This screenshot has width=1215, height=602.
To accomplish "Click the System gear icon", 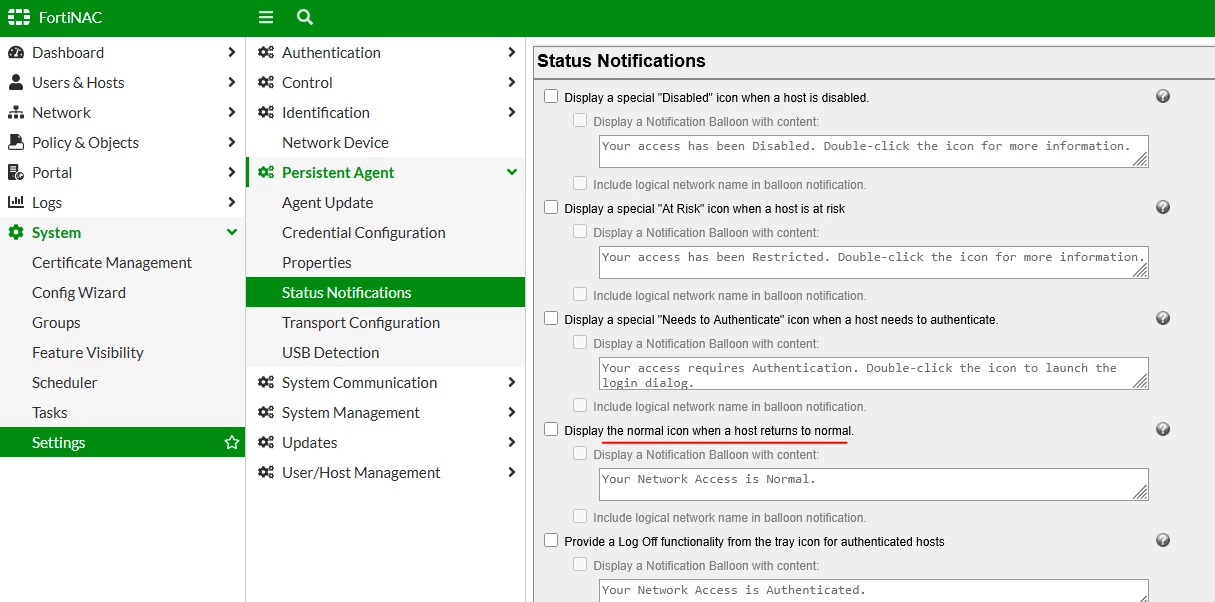I will click(x=16, y=232).
